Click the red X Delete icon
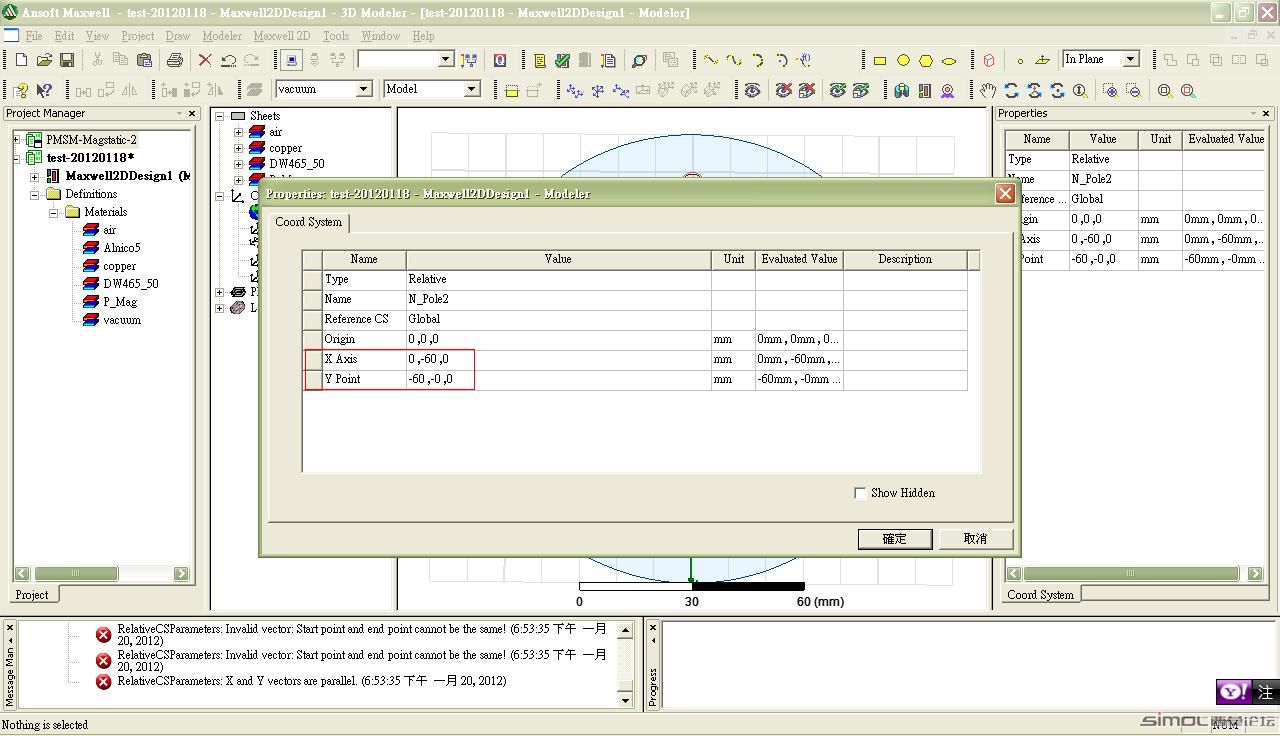The image size is (1284, 736). 205,60
